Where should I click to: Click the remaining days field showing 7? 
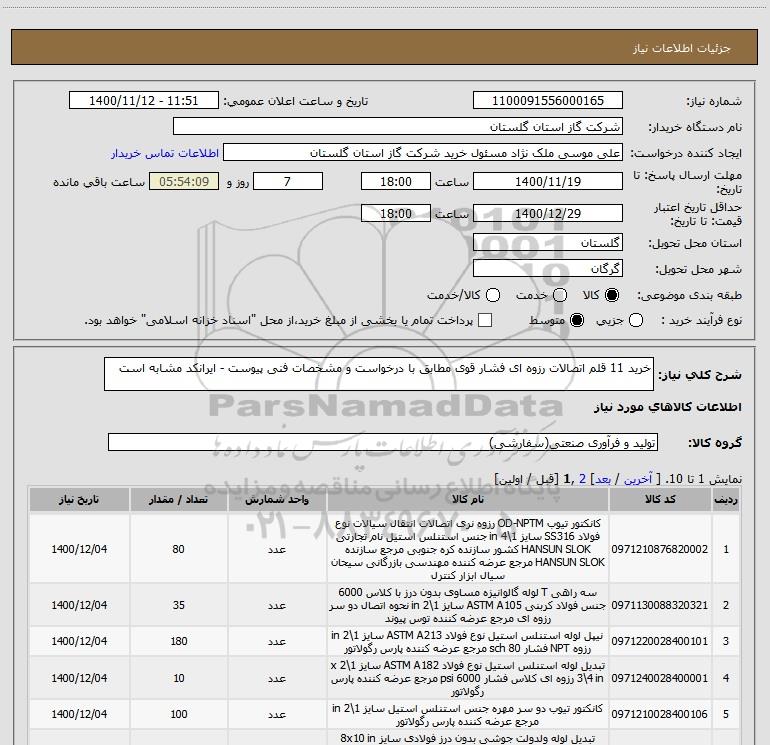287,181
